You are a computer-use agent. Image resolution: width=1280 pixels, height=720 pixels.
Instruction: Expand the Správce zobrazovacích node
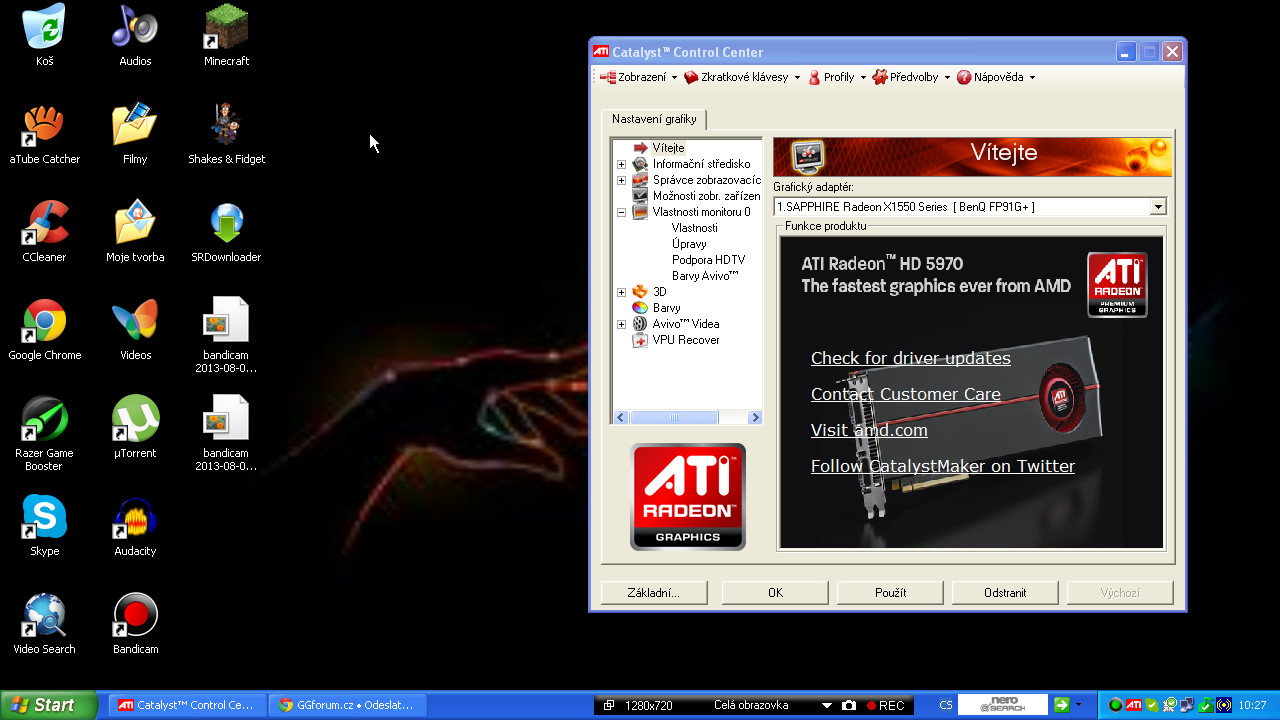(621, 180)
